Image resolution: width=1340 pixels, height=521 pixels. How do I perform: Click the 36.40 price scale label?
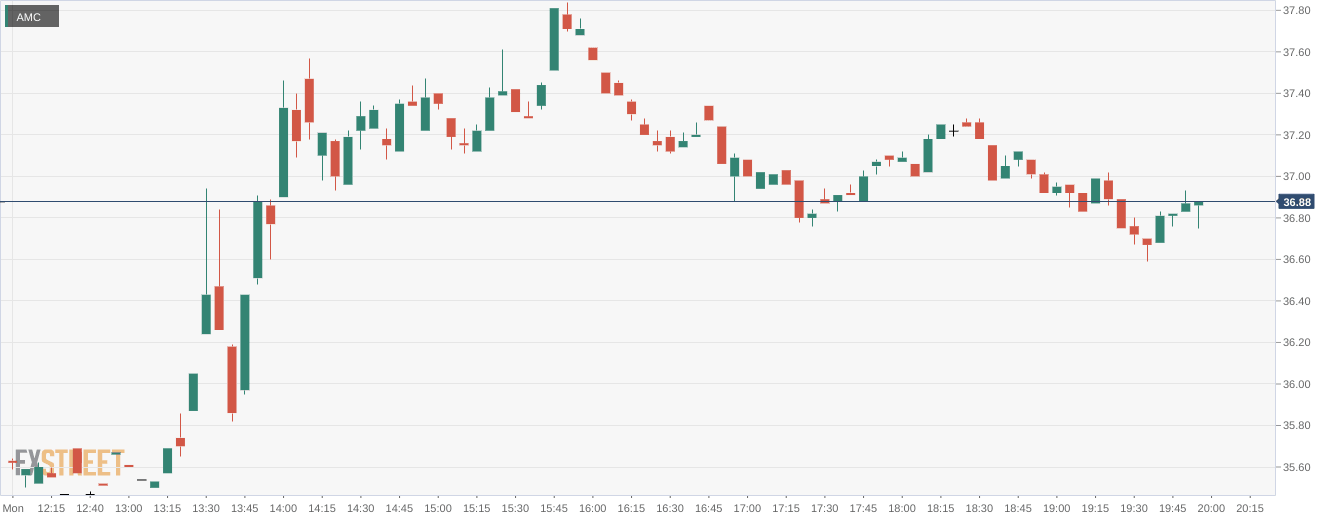point(1296,301)
